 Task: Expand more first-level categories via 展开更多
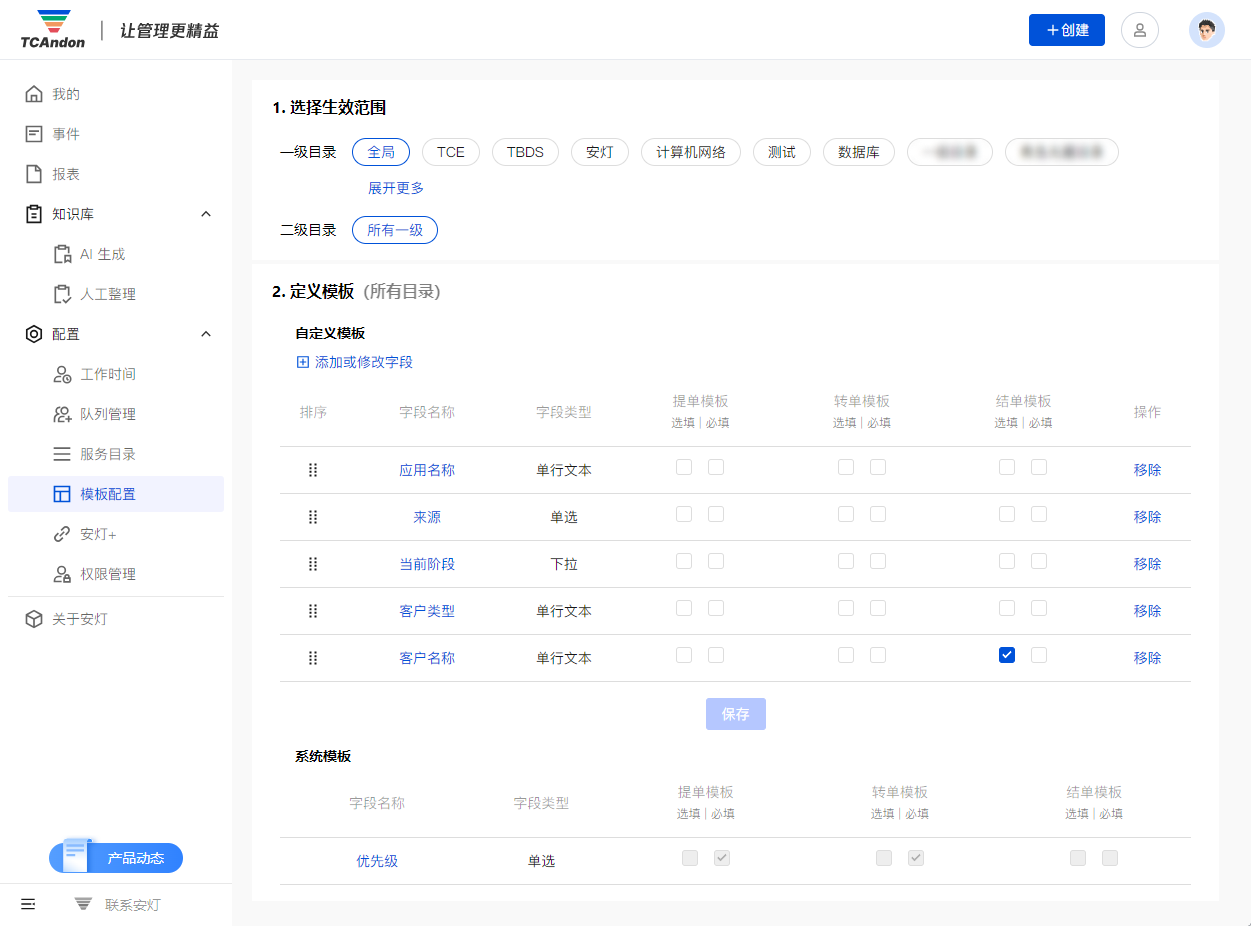tap(395, 188)
